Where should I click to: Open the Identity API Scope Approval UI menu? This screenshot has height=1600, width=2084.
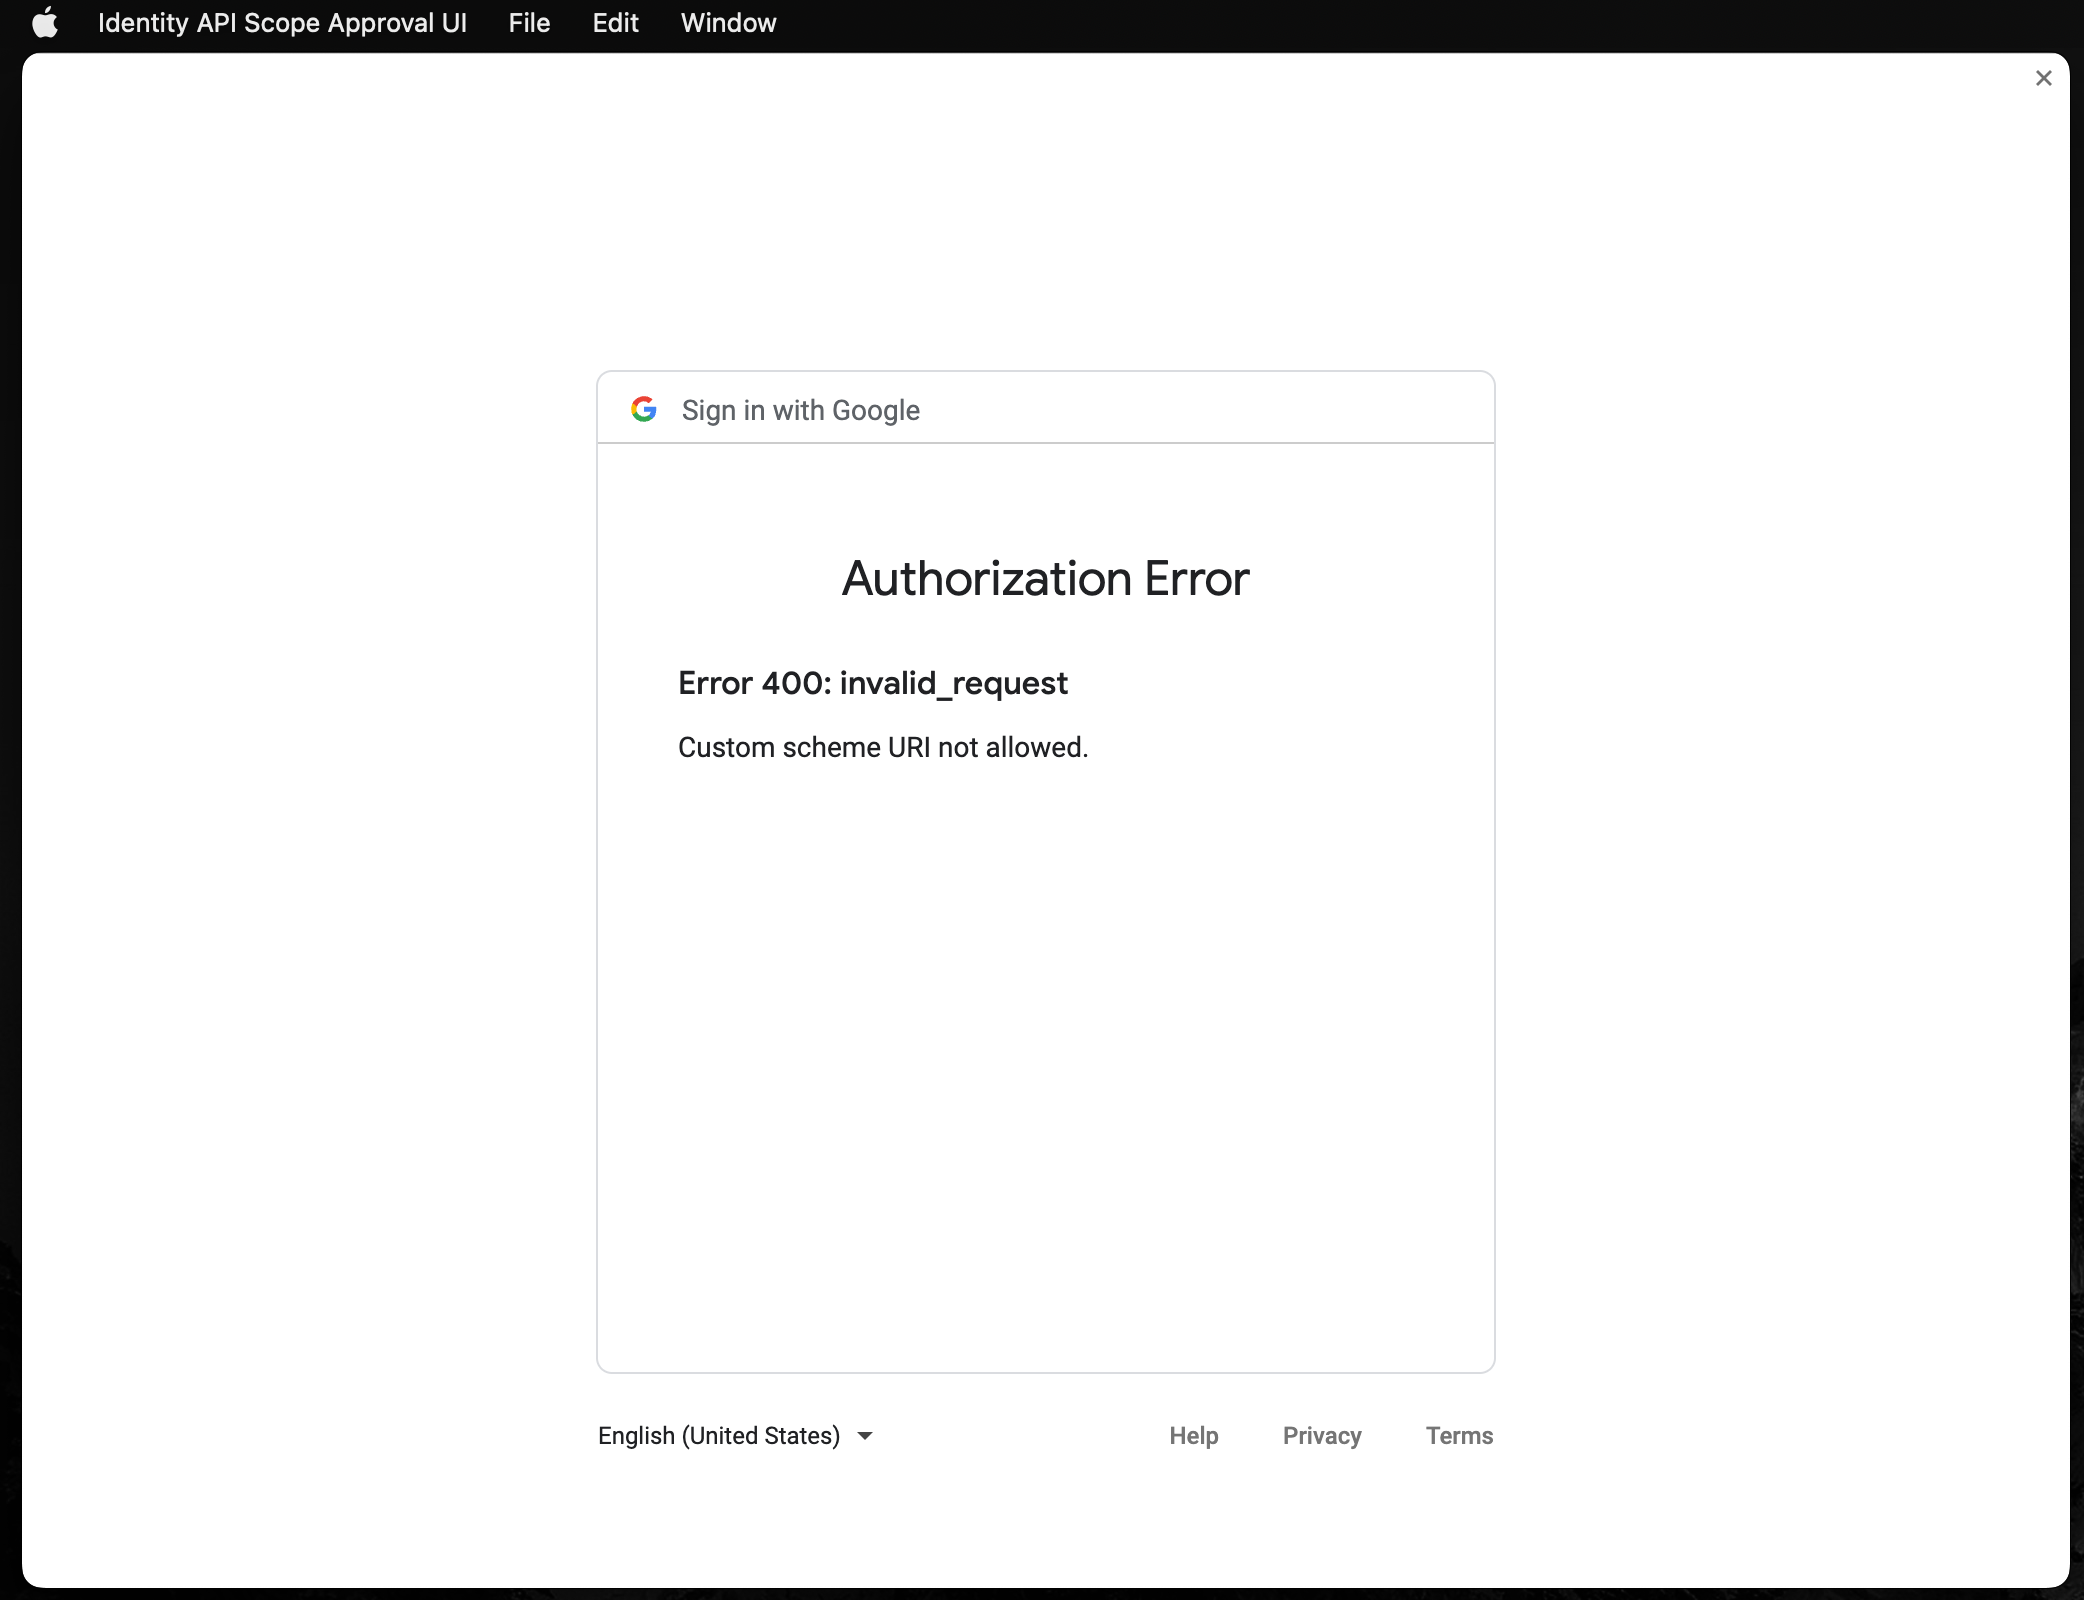pyautogui.click(x=283, y=22)
